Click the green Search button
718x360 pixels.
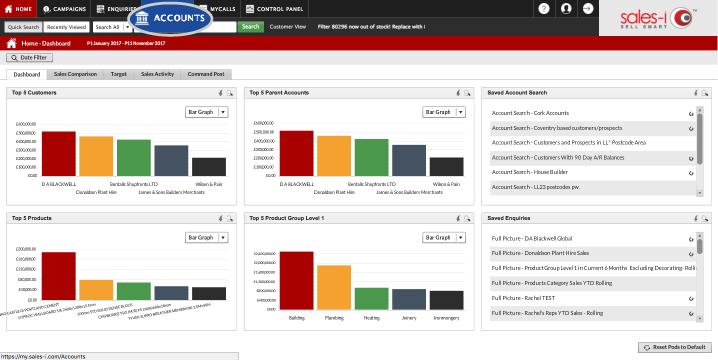tap(250, 27)
